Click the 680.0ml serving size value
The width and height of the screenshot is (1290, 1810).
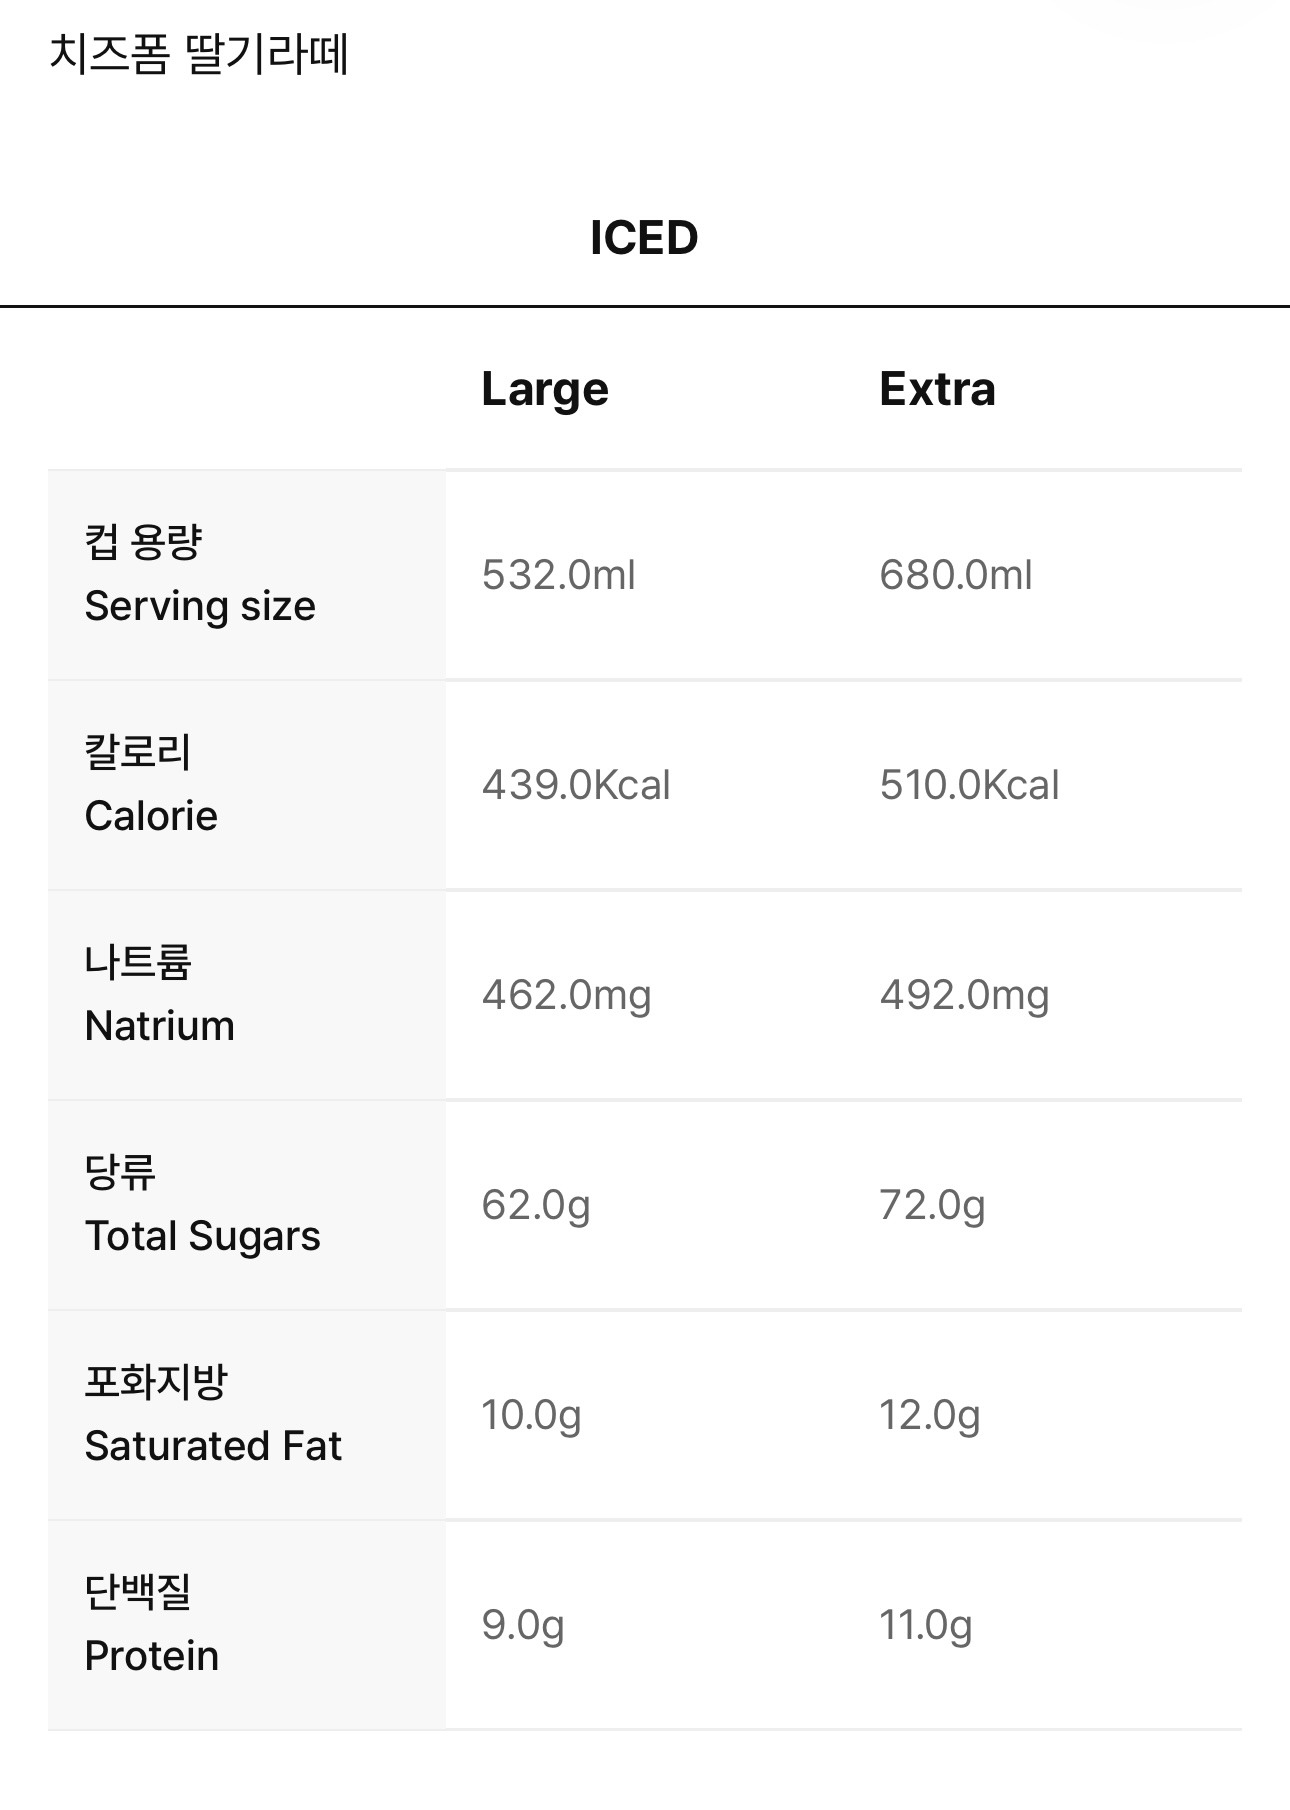click(956, 576)
